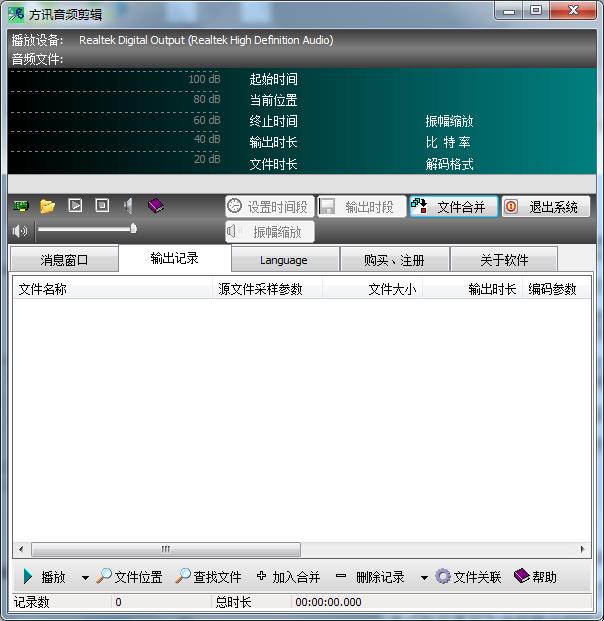The height and width of the screenshot is (621, 604).
Task: Click the green sound card device icon
Action: [x=21, y=206]
